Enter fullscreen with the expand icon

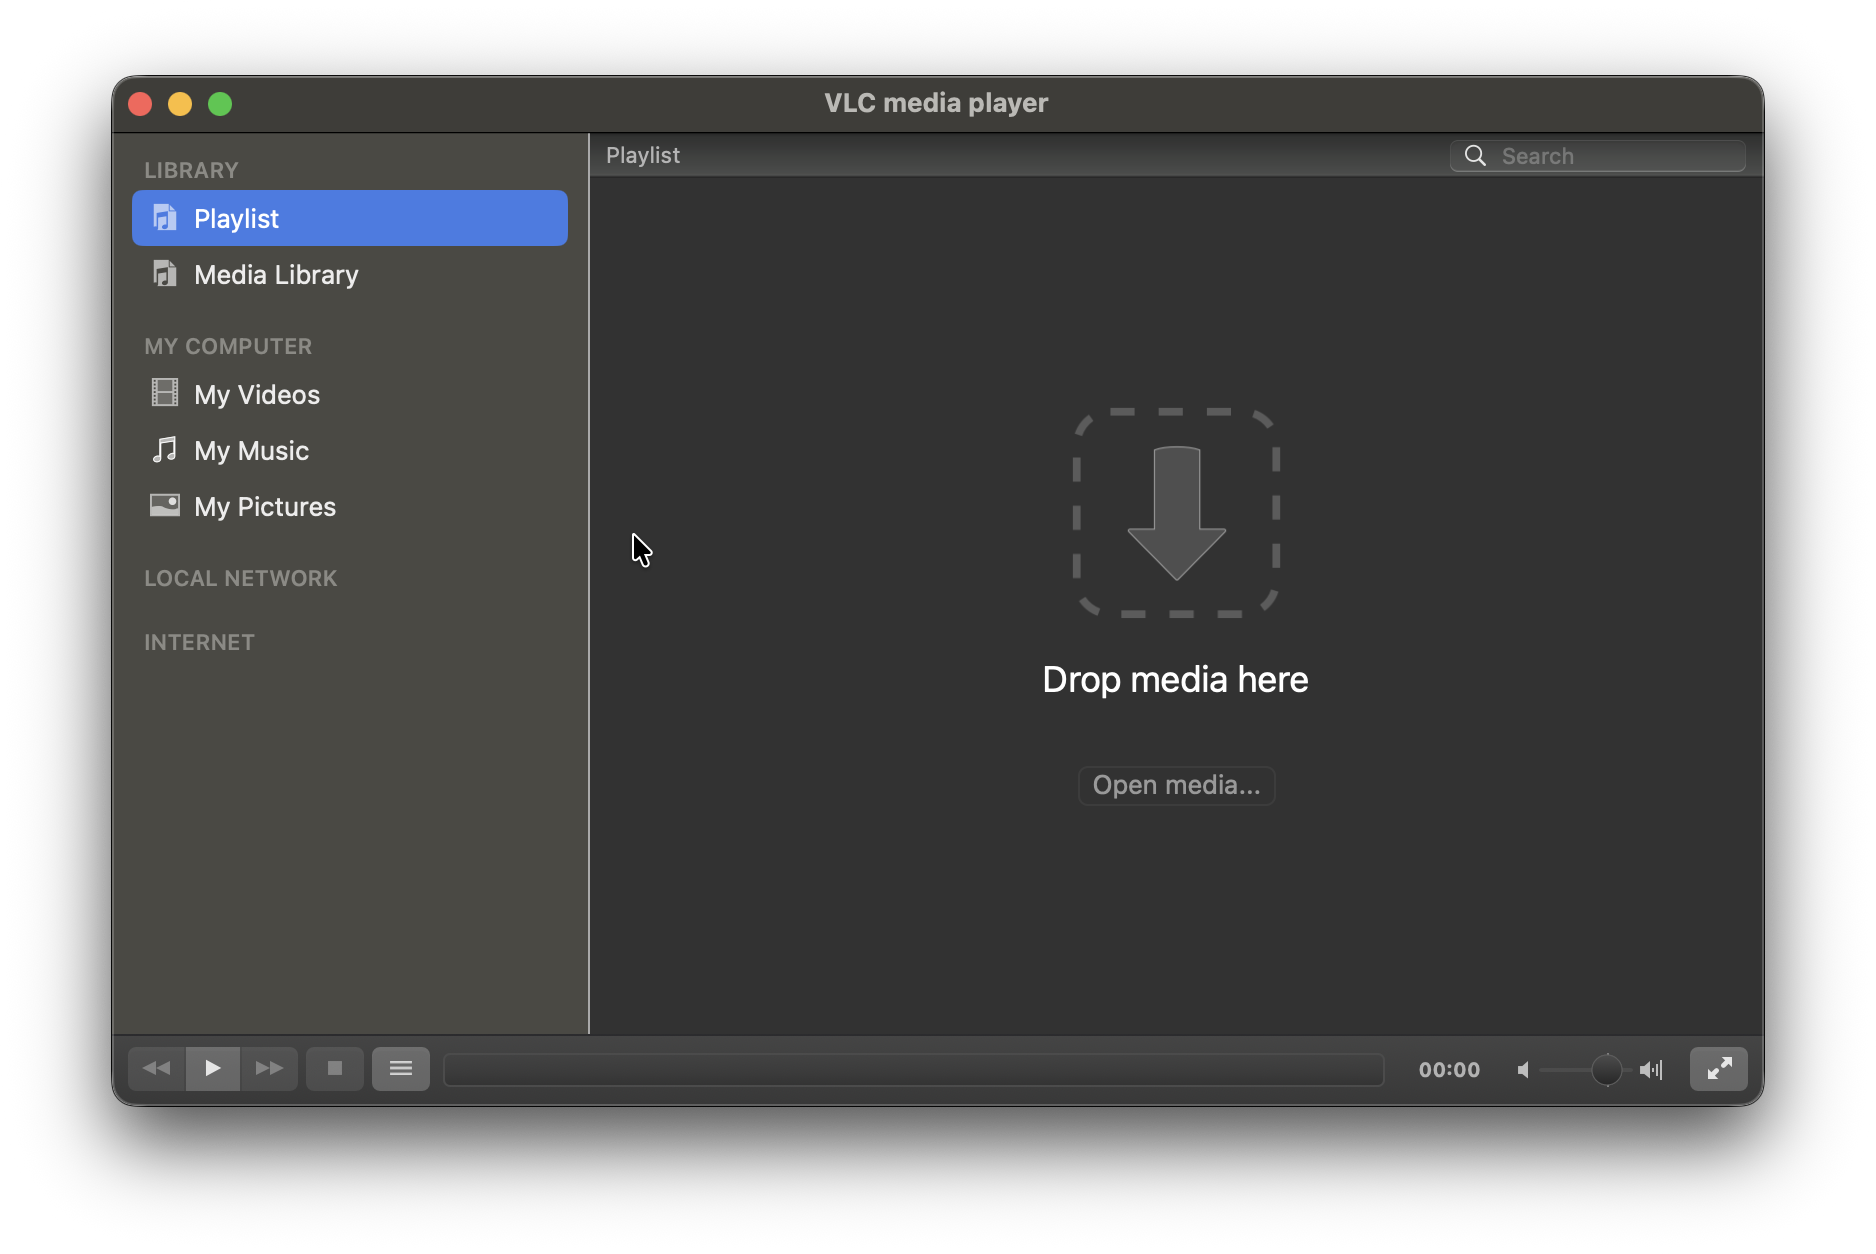coord(1718,1069)
